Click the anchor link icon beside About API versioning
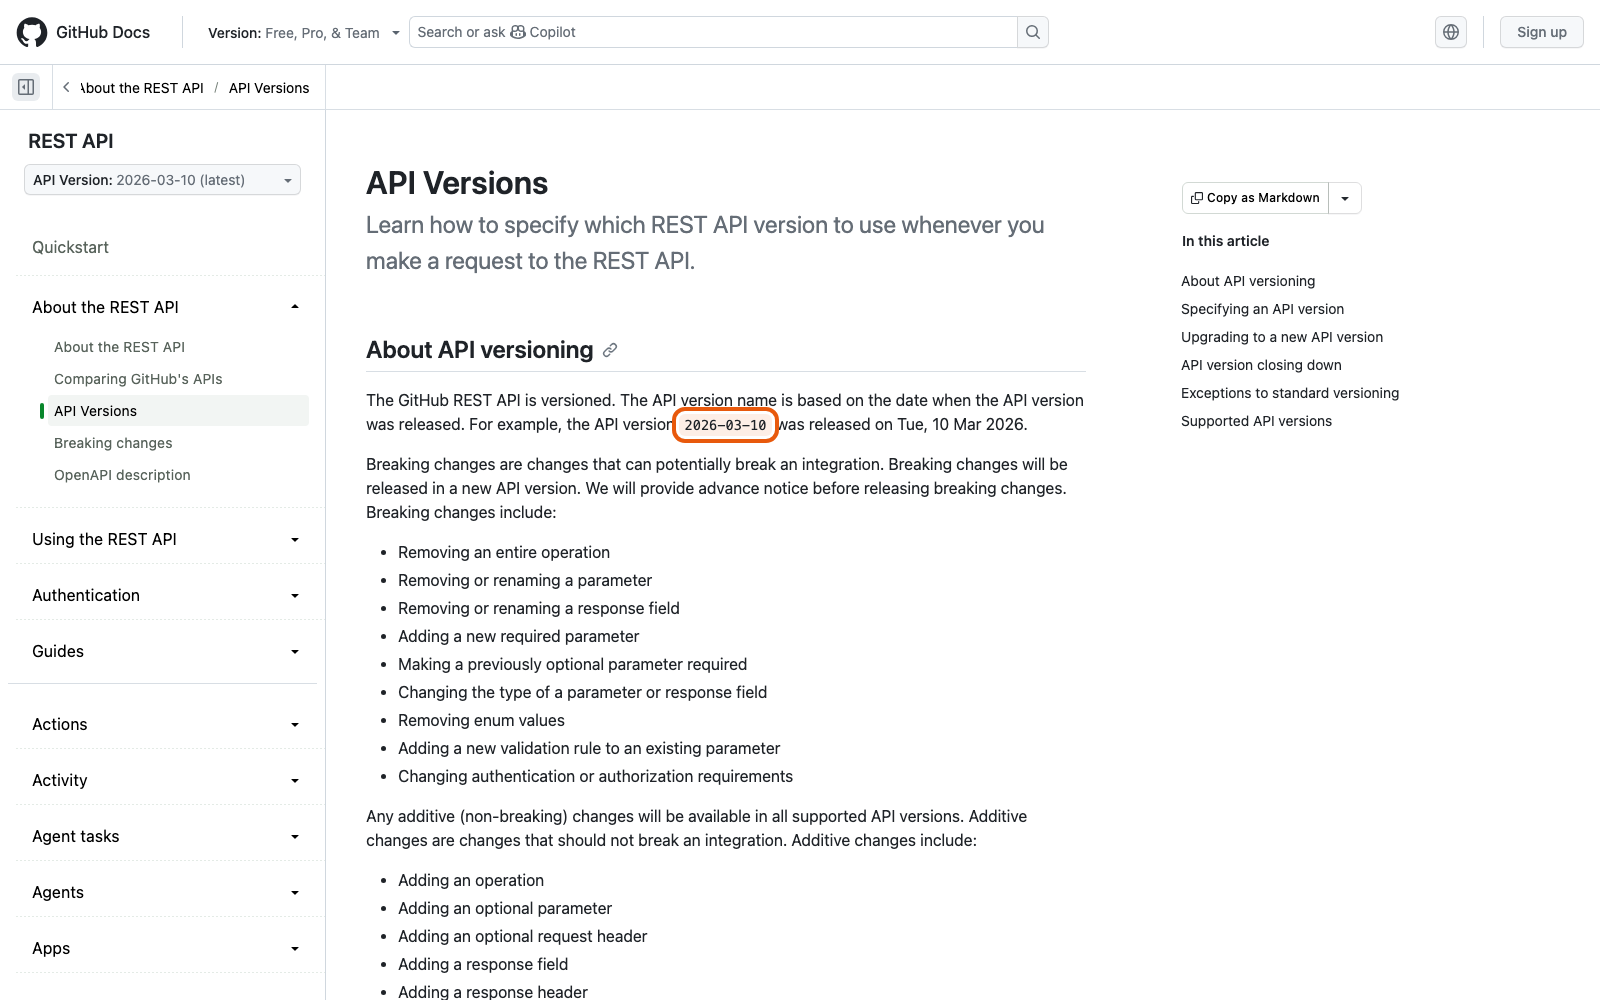 point(610,350)
